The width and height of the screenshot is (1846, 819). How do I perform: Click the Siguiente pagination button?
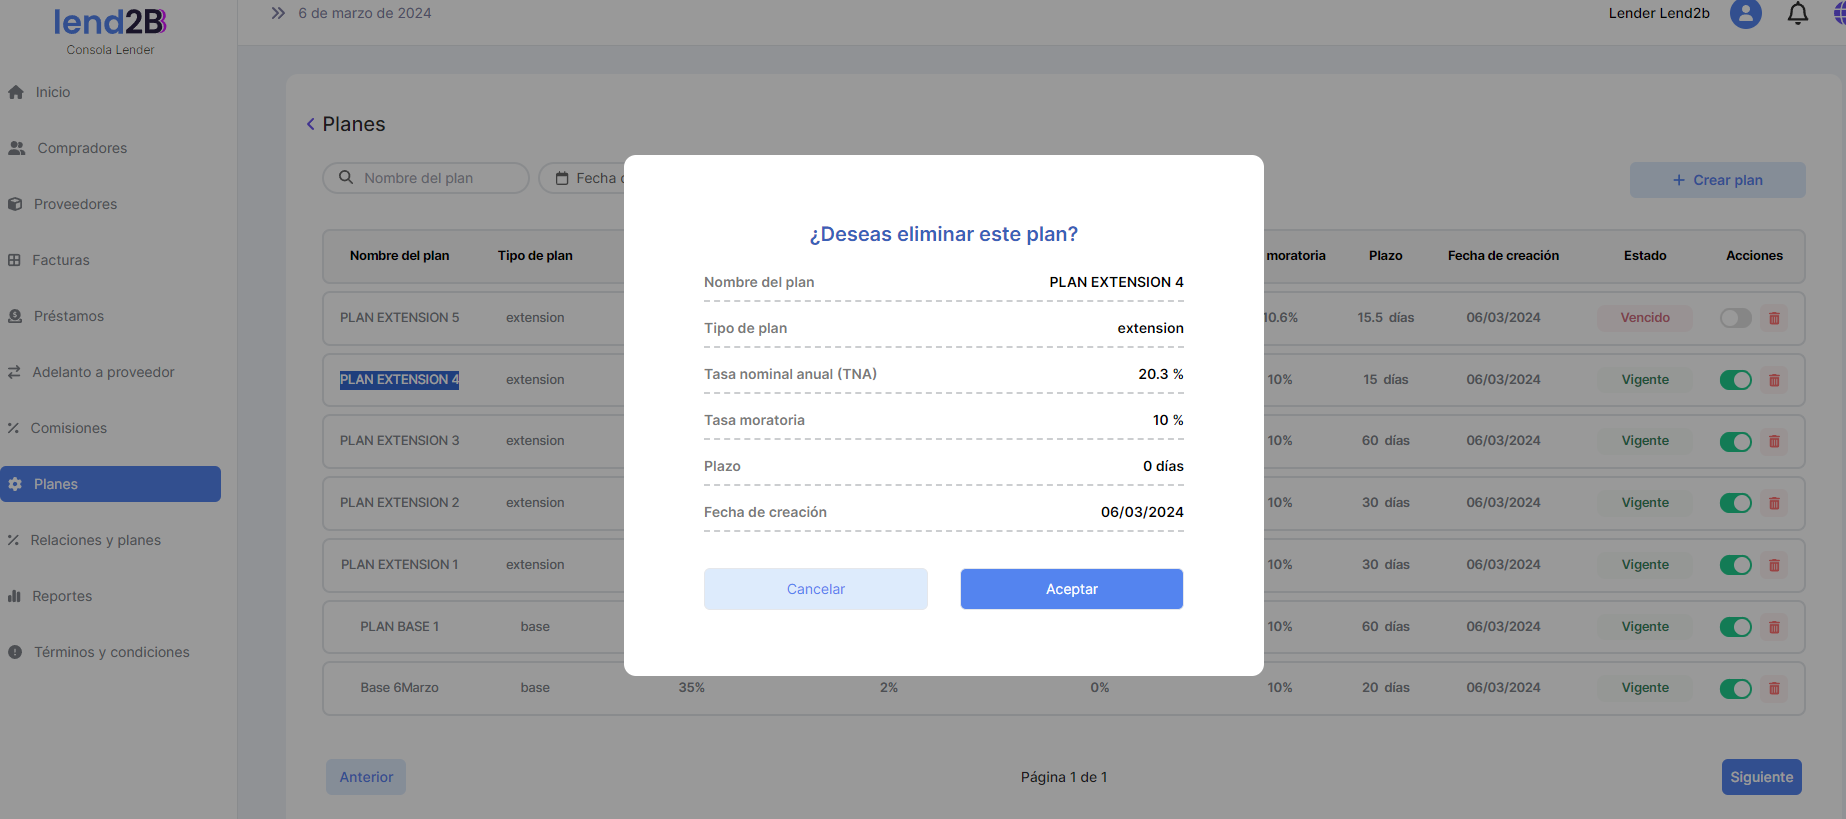click(x=1761, y=777)
